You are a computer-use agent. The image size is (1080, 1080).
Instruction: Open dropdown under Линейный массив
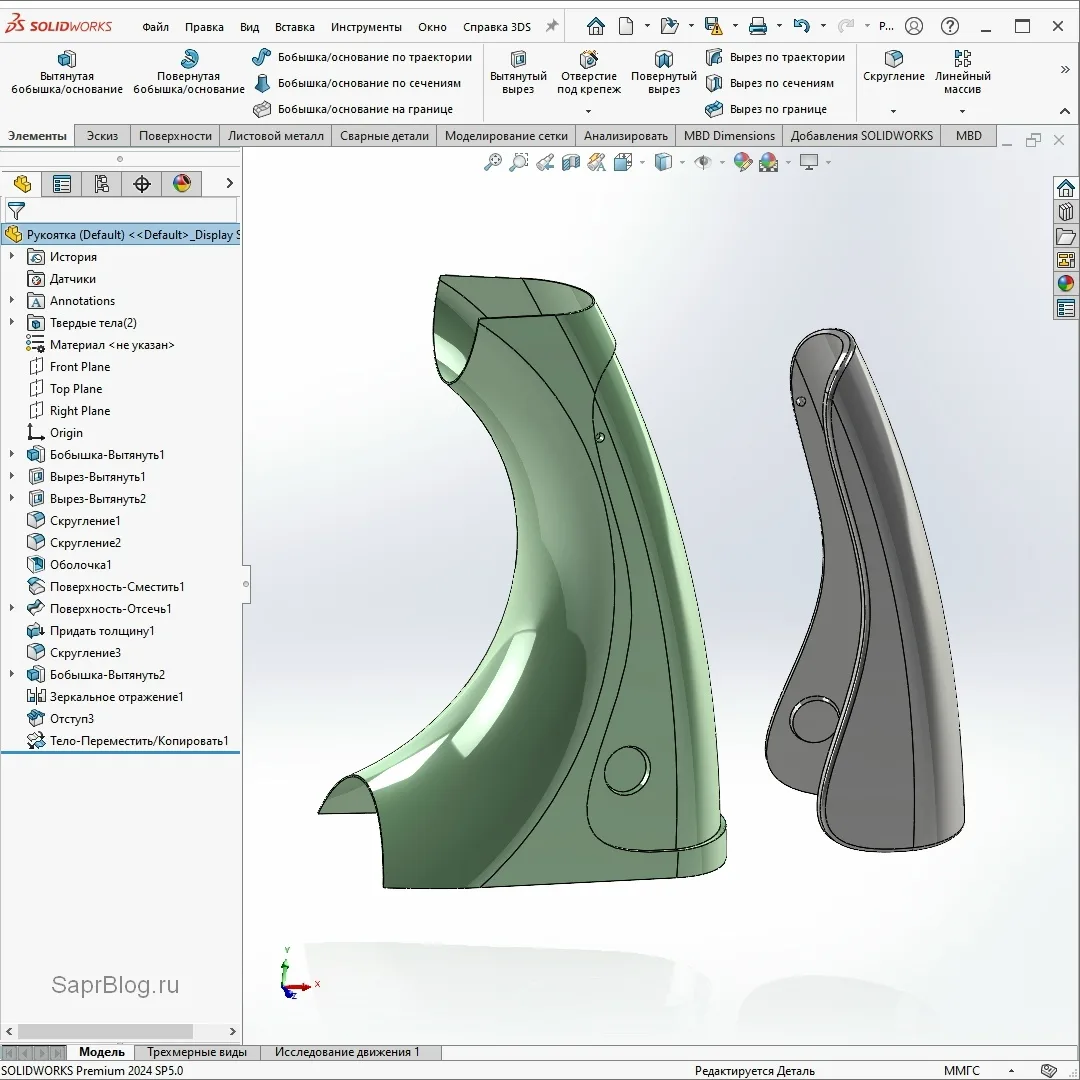tap(962, 111)
